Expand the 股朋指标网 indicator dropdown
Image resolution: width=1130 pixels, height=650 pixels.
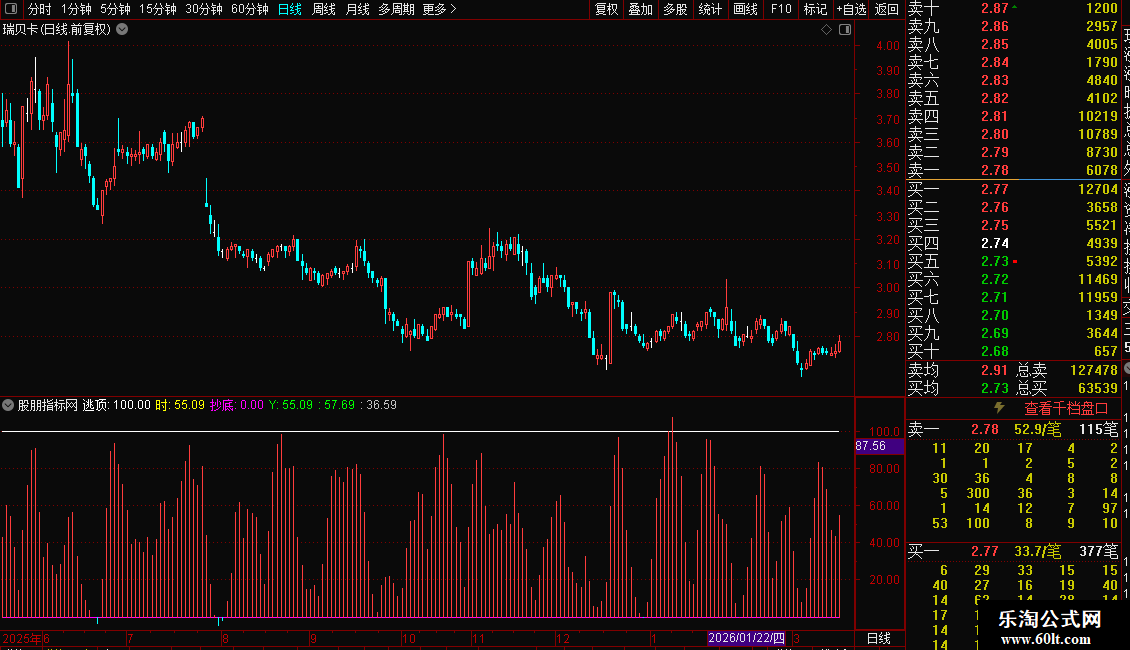(x=8, y=405)
